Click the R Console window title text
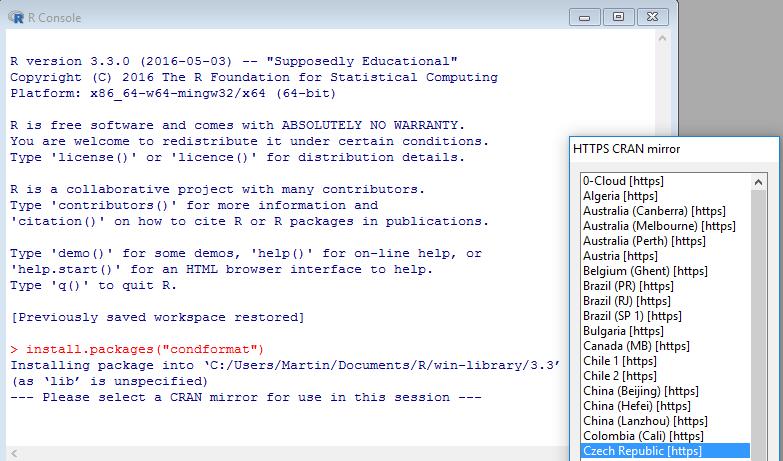The height and width of the screenshot is (461, 783). point(54,17)
